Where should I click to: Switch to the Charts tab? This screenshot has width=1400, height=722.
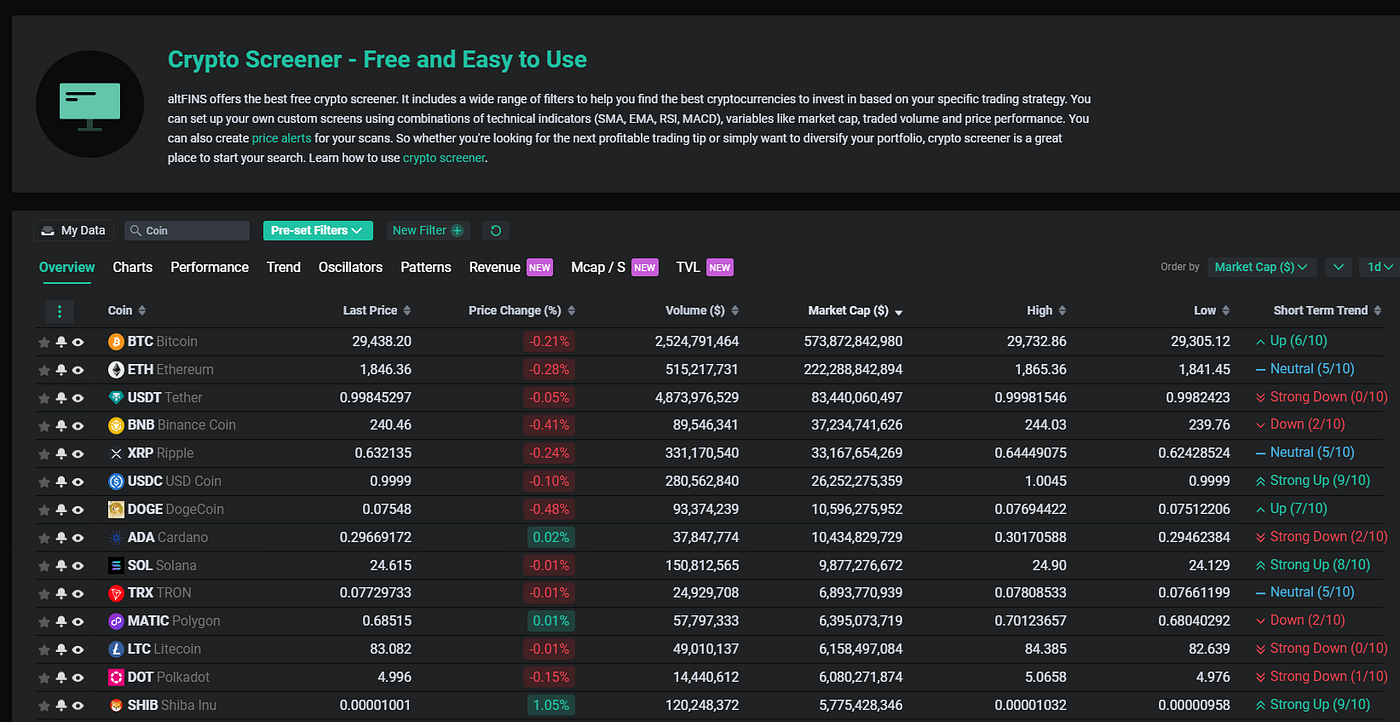[x=133, y=267]
